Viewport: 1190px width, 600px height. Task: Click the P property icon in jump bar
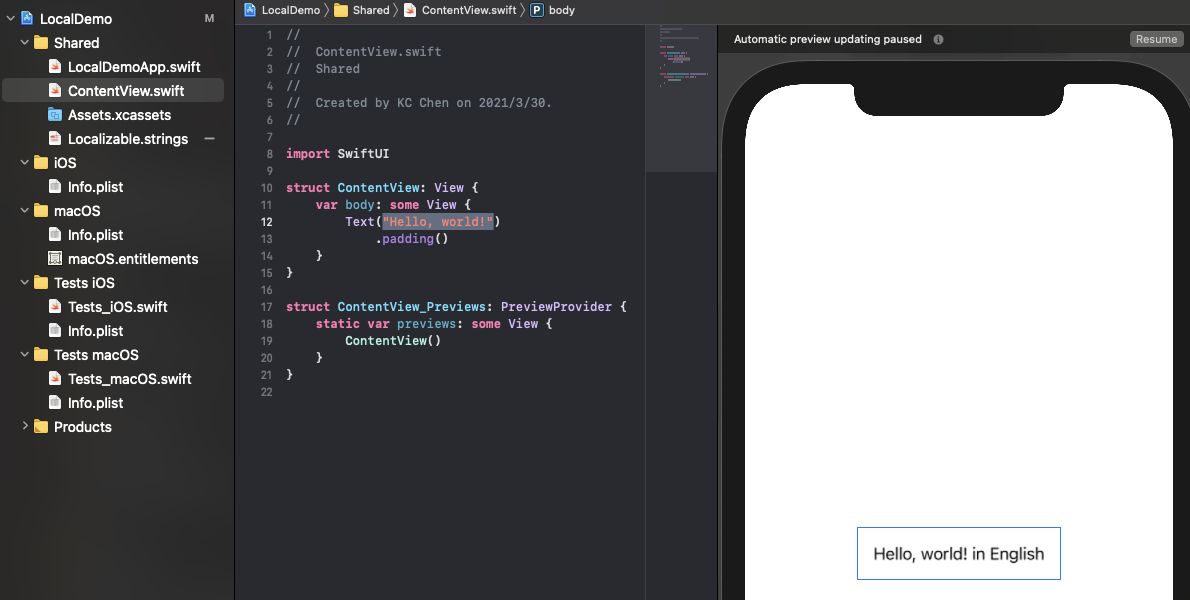click(x=537, y=10)
